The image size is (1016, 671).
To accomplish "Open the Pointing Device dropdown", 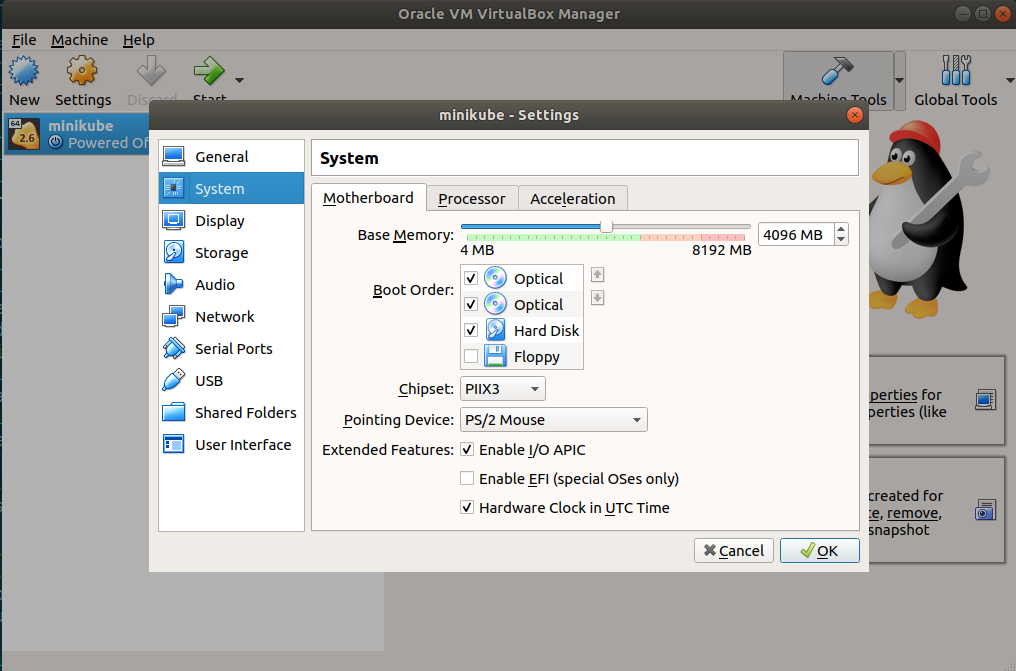I will [553, 419].
